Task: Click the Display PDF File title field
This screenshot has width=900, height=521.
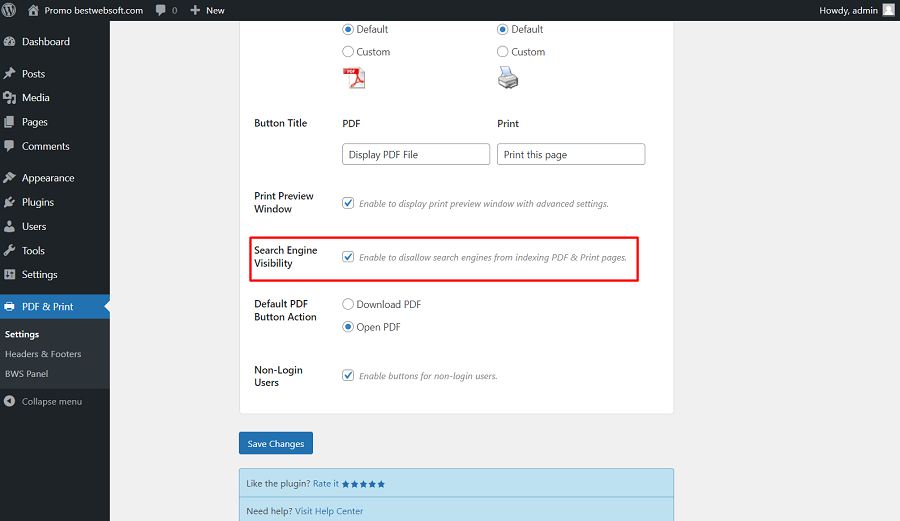Action: pyautogui.click(x=416, y=154)
